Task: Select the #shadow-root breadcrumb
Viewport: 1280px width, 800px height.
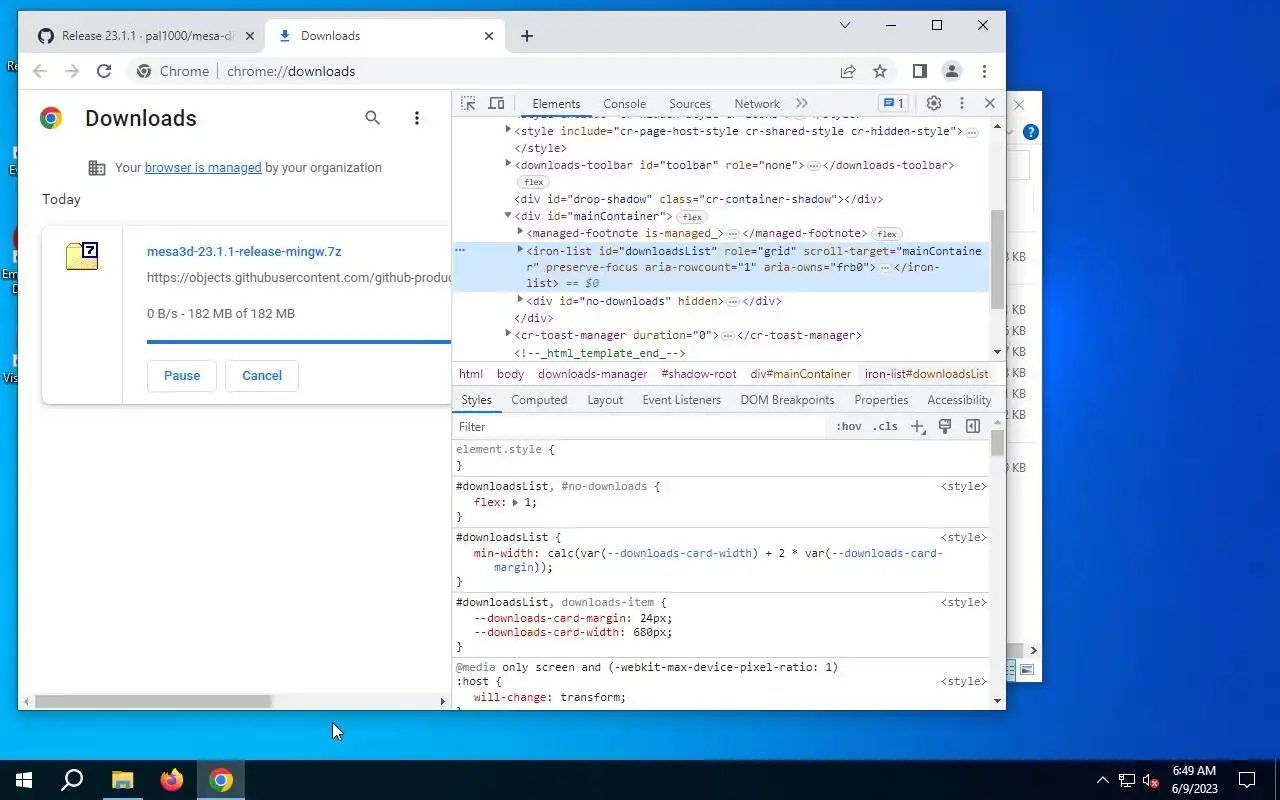Action: [699, 374]
